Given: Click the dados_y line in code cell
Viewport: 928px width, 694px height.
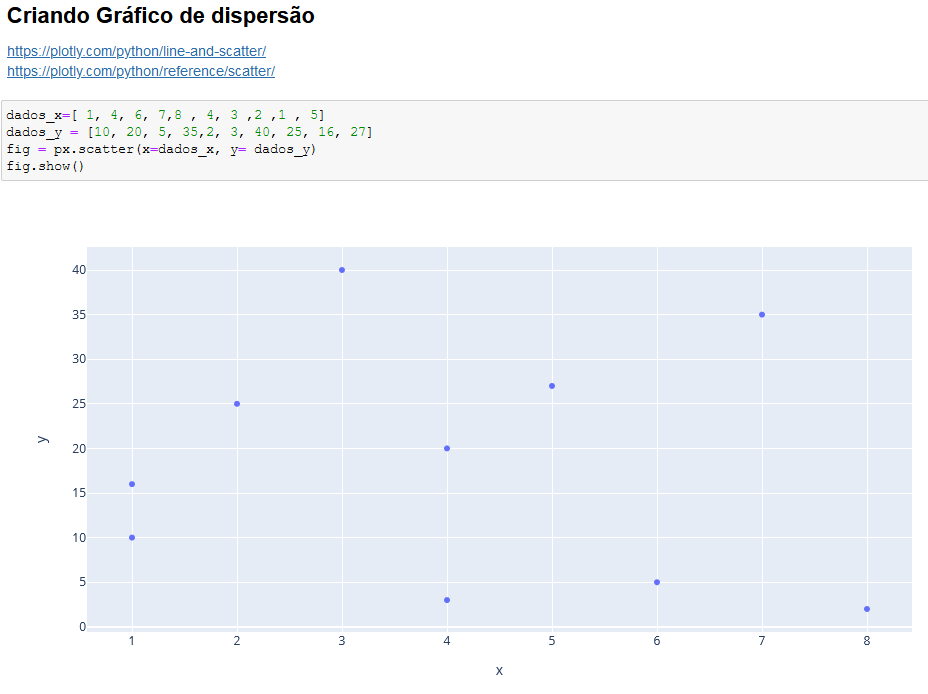Looking at the screenshot, I should click(189, 132).
